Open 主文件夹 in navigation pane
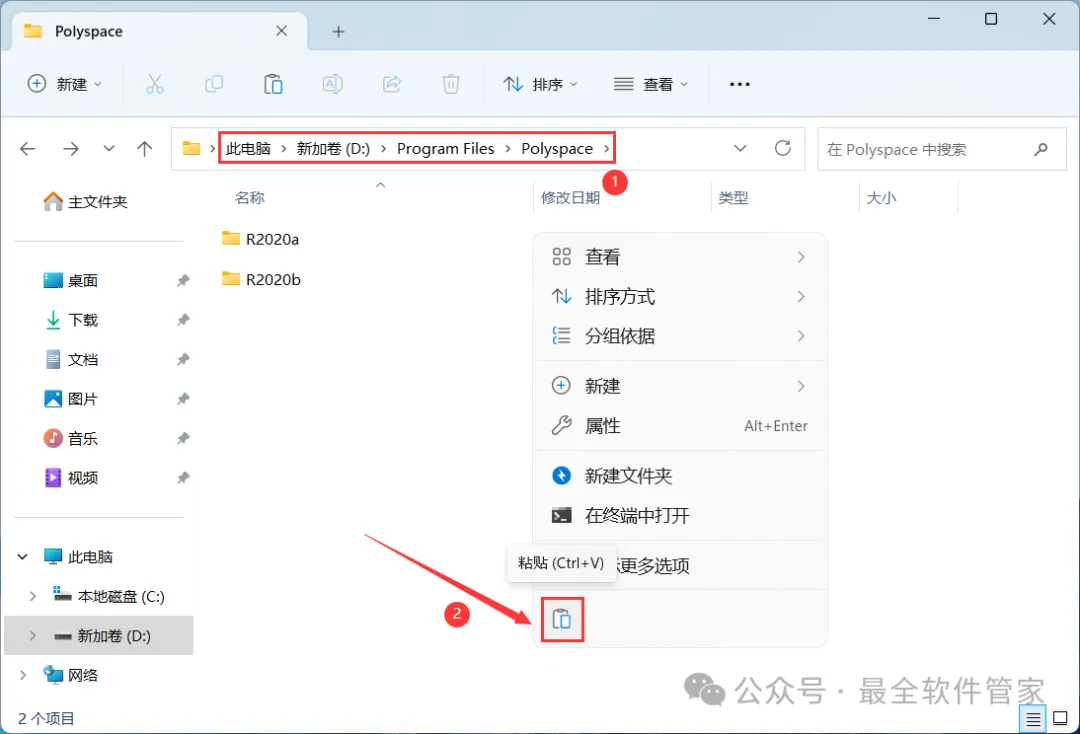The height and width of the screenshot is (734, 1080). [85, 201]
